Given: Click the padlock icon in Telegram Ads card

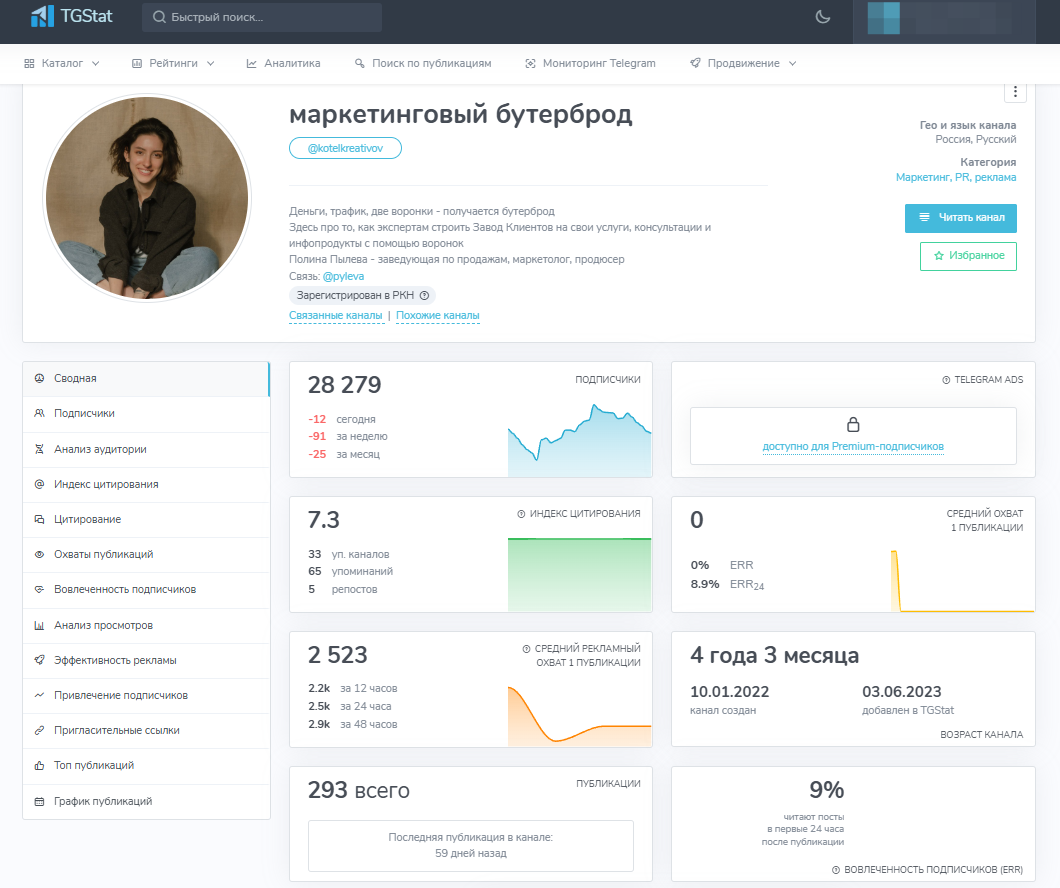Looking at the screenshot, I should click(x=853, y=424).
